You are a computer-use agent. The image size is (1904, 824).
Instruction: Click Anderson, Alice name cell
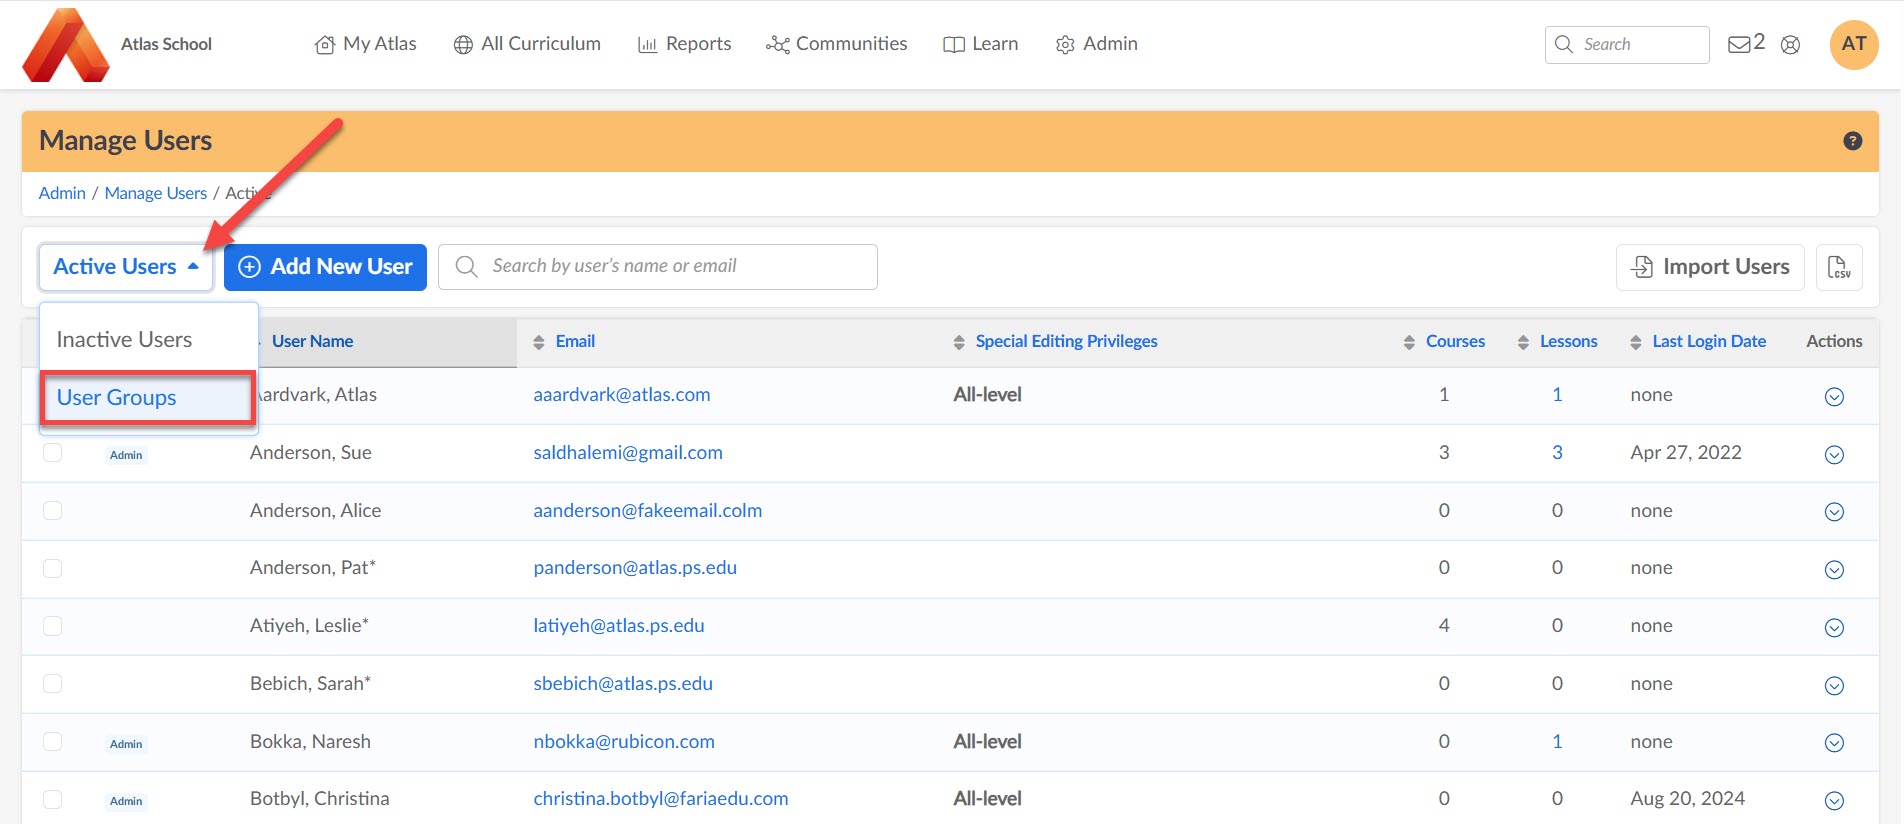pyautogui.click(x=315, y=511)
